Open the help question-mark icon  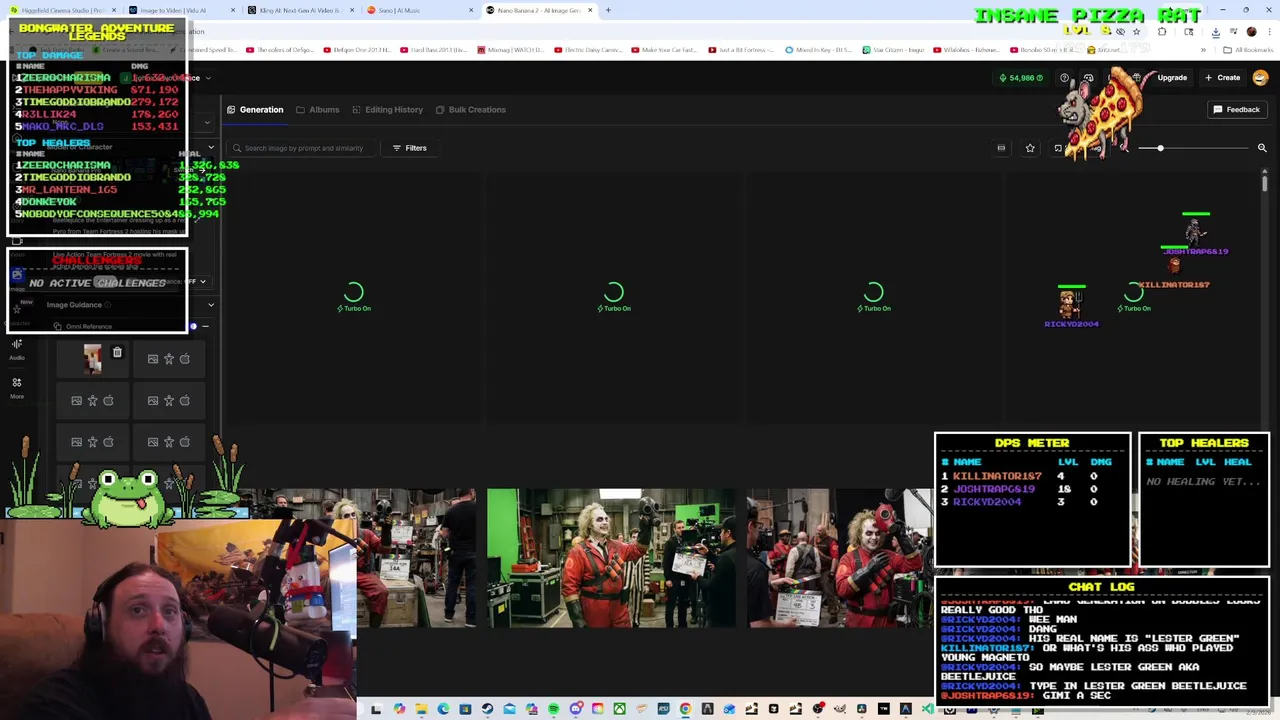[x=1064, y=78]
